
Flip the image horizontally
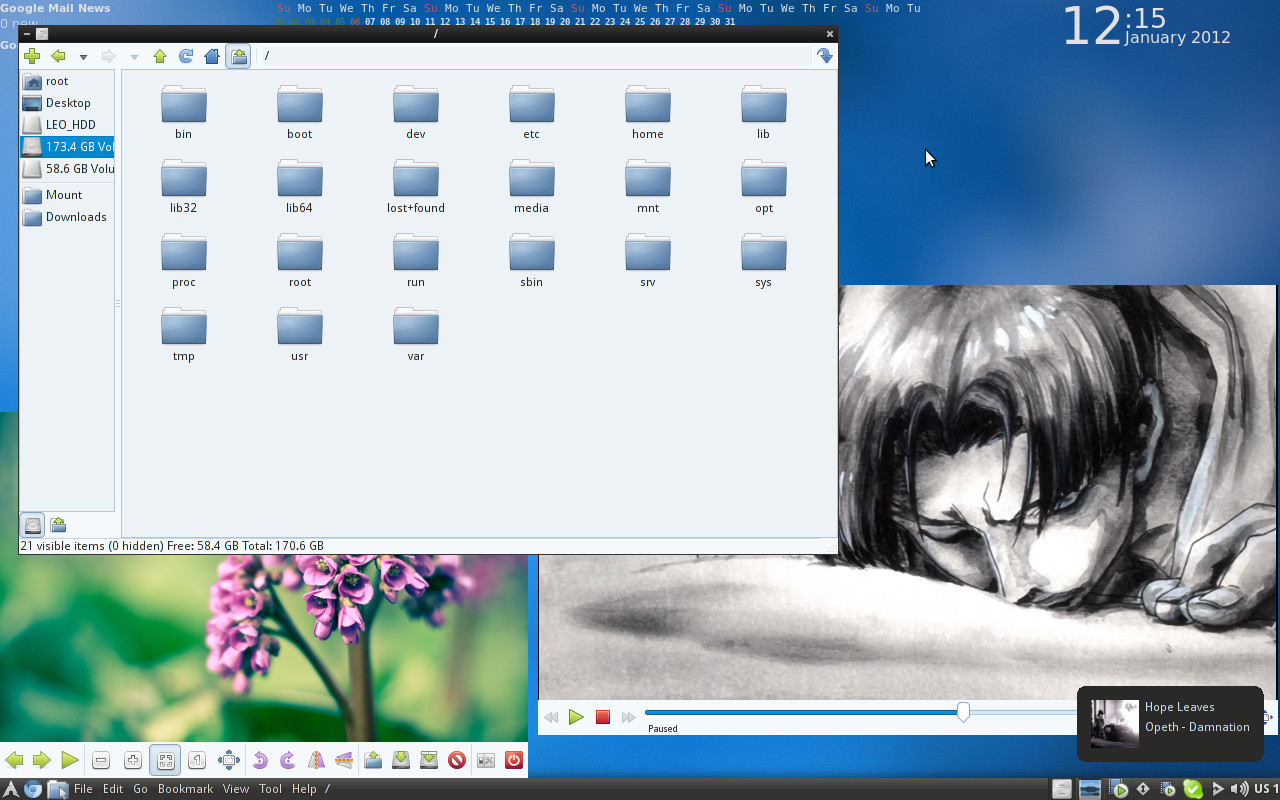(x=316, y=761)
